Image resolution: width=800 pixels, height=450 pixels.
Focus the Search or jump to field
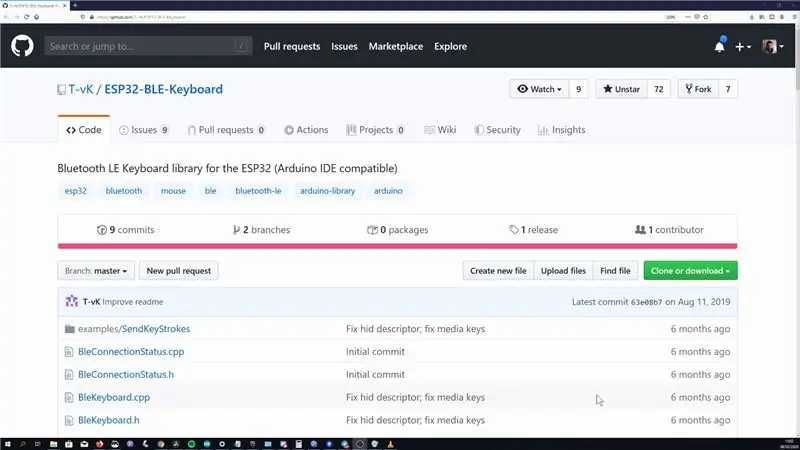point(148,46)
